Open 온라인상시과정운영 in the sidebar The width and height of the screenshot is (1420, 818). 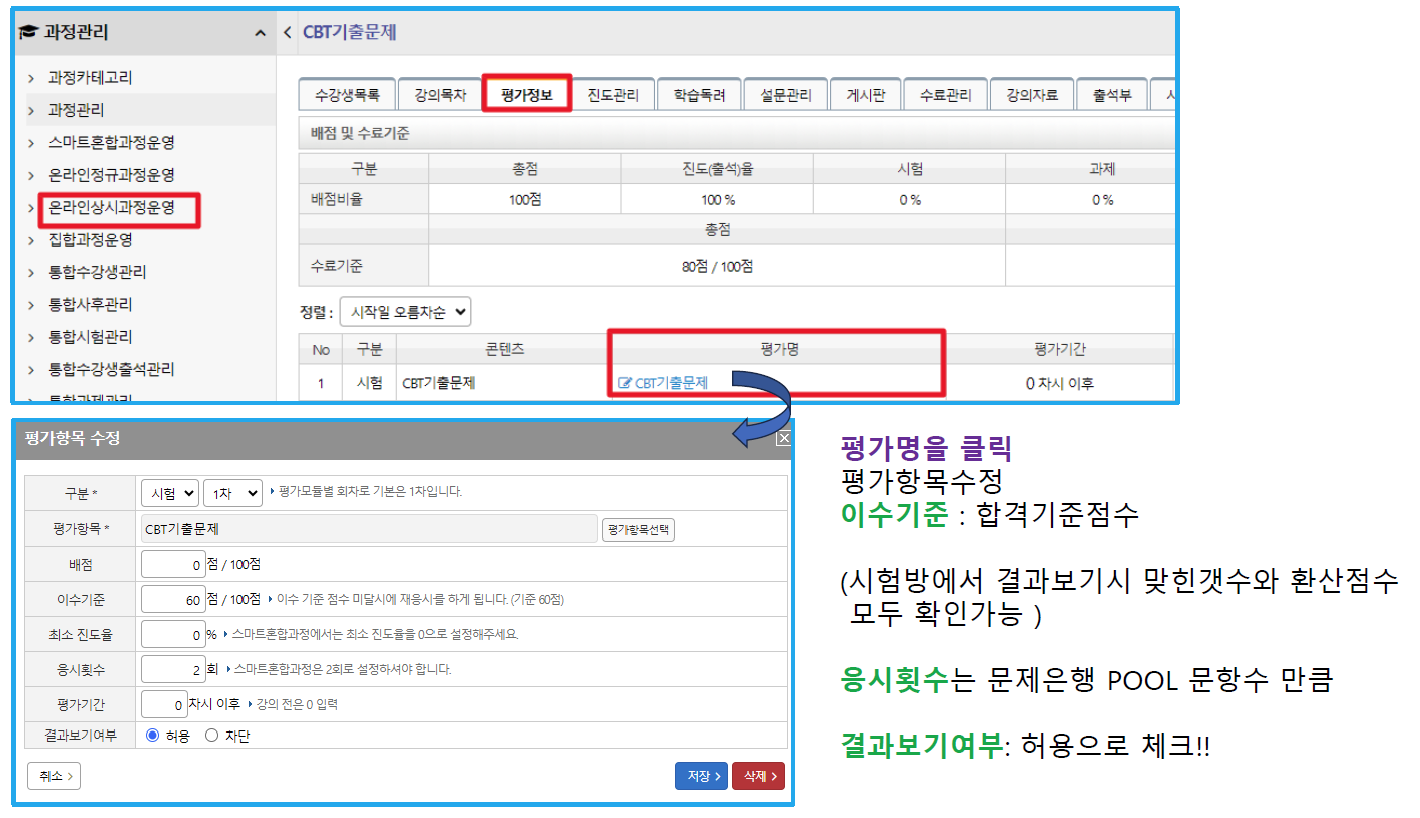click(111, 208)
